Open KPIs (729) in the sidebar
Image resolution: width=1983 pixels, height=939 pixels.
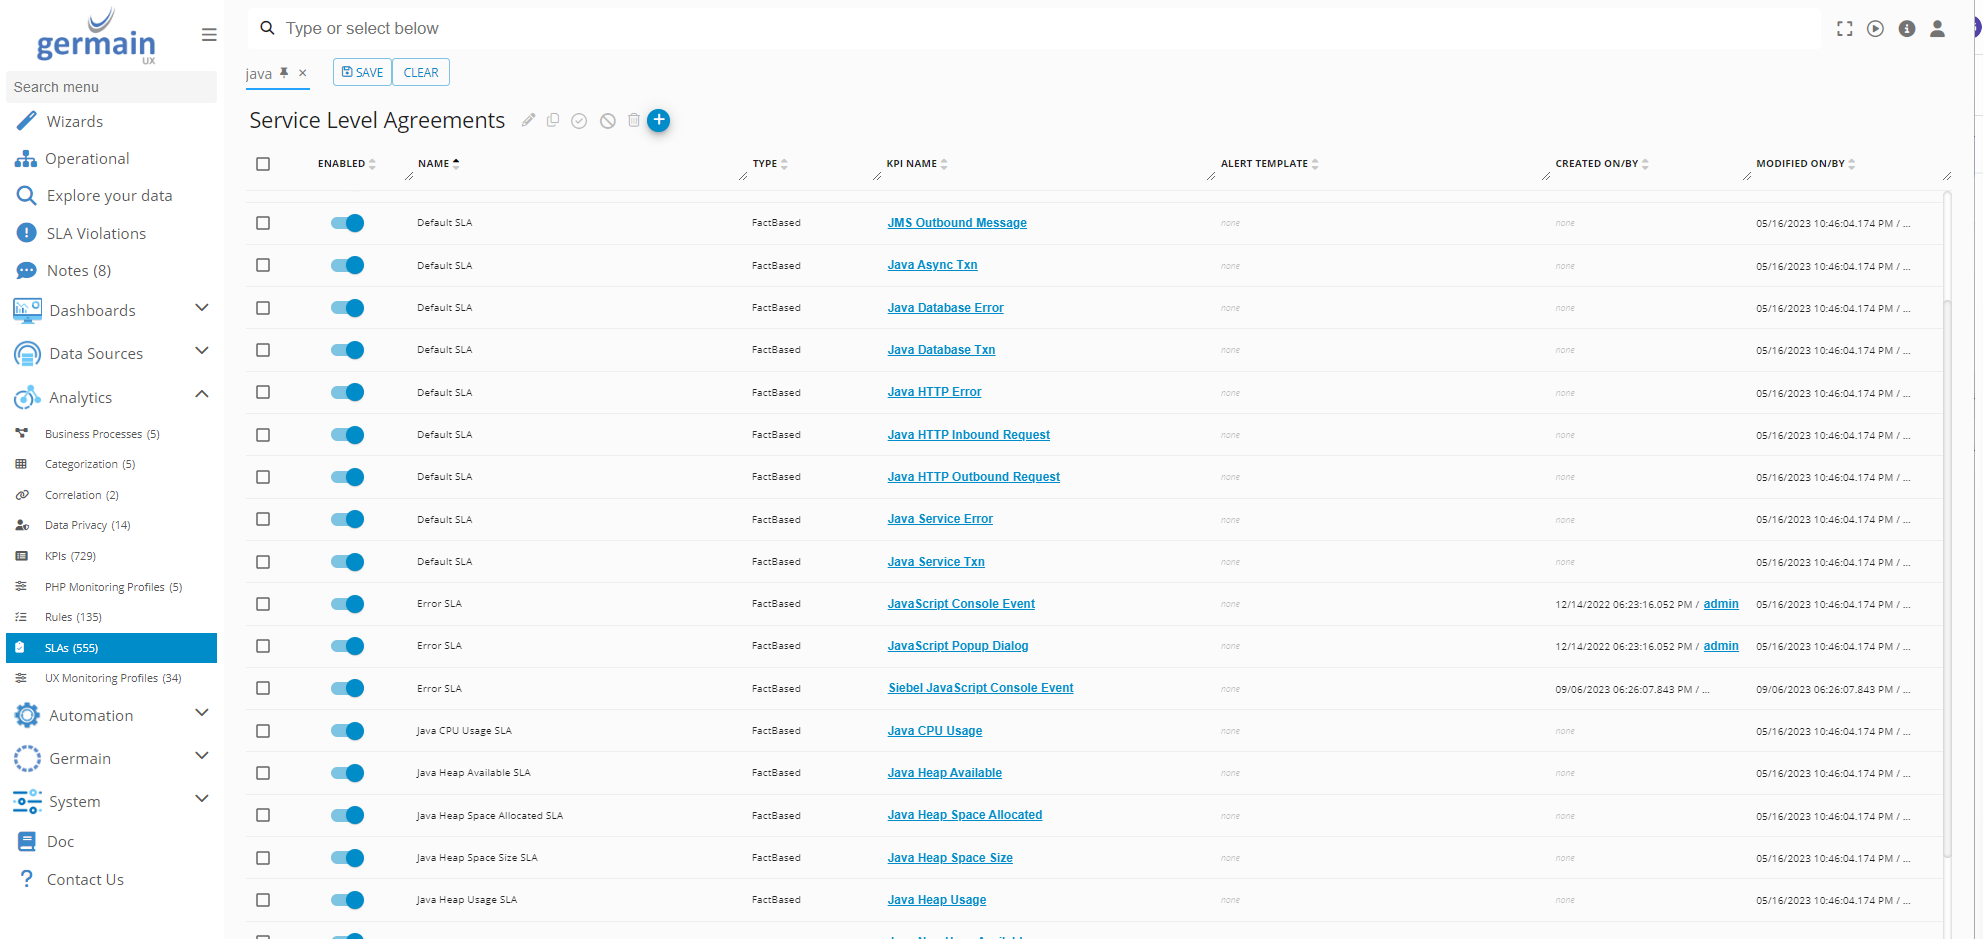70,556
